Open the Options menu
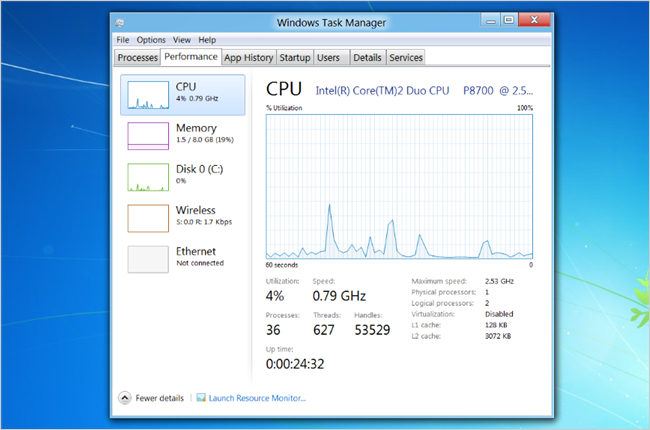Screen dimensions: 650x430 pyautogui.click(x=151, y=40)
